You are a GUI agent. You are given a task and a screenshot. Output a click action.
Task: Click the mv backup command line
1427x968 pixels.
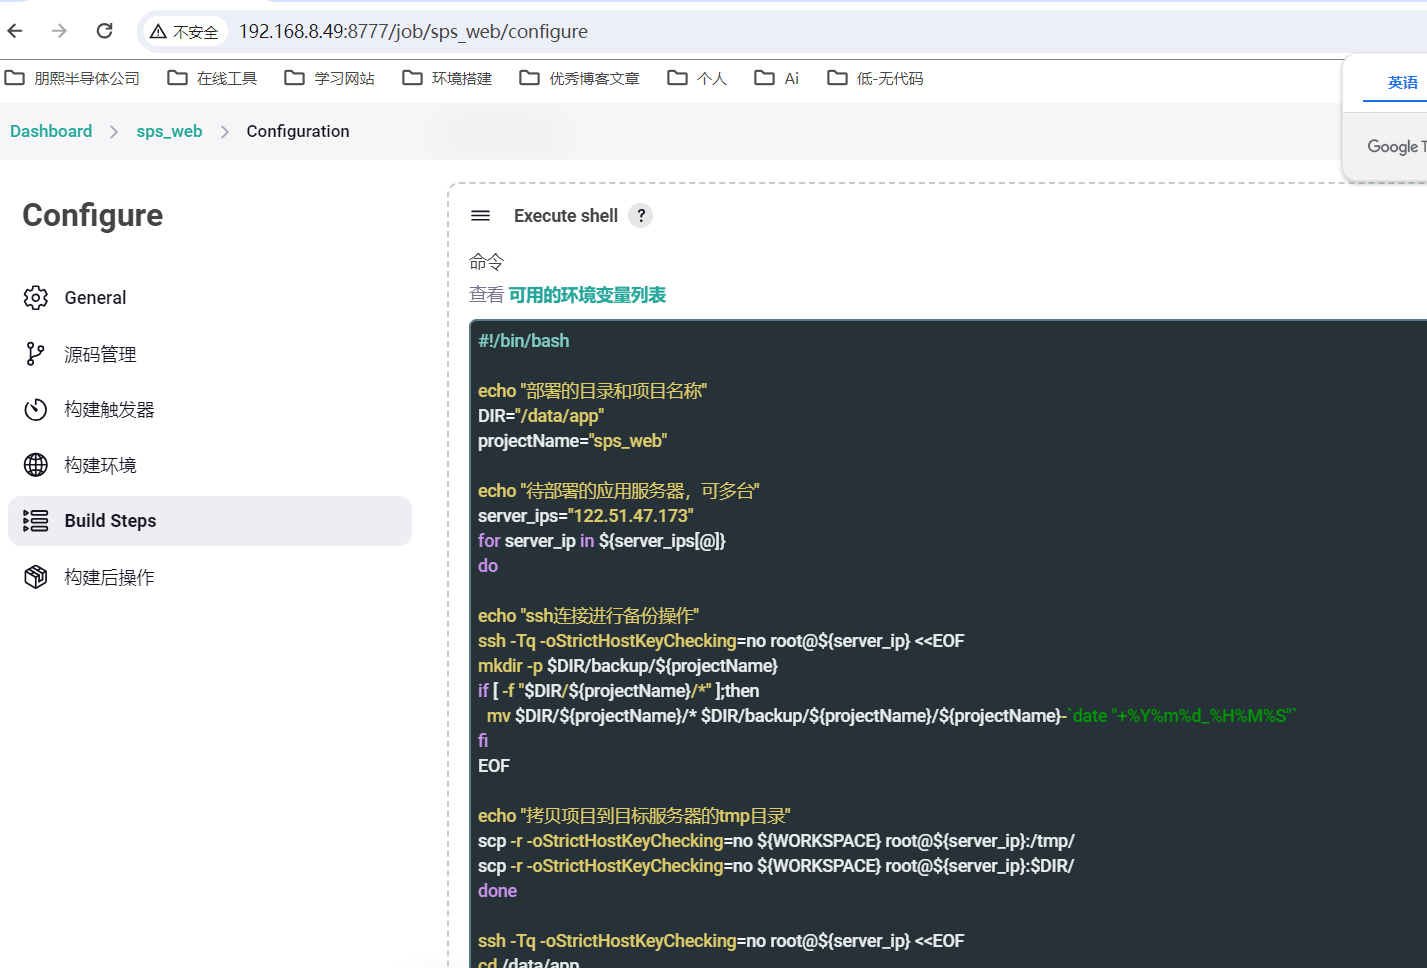(x=891, y=716)
